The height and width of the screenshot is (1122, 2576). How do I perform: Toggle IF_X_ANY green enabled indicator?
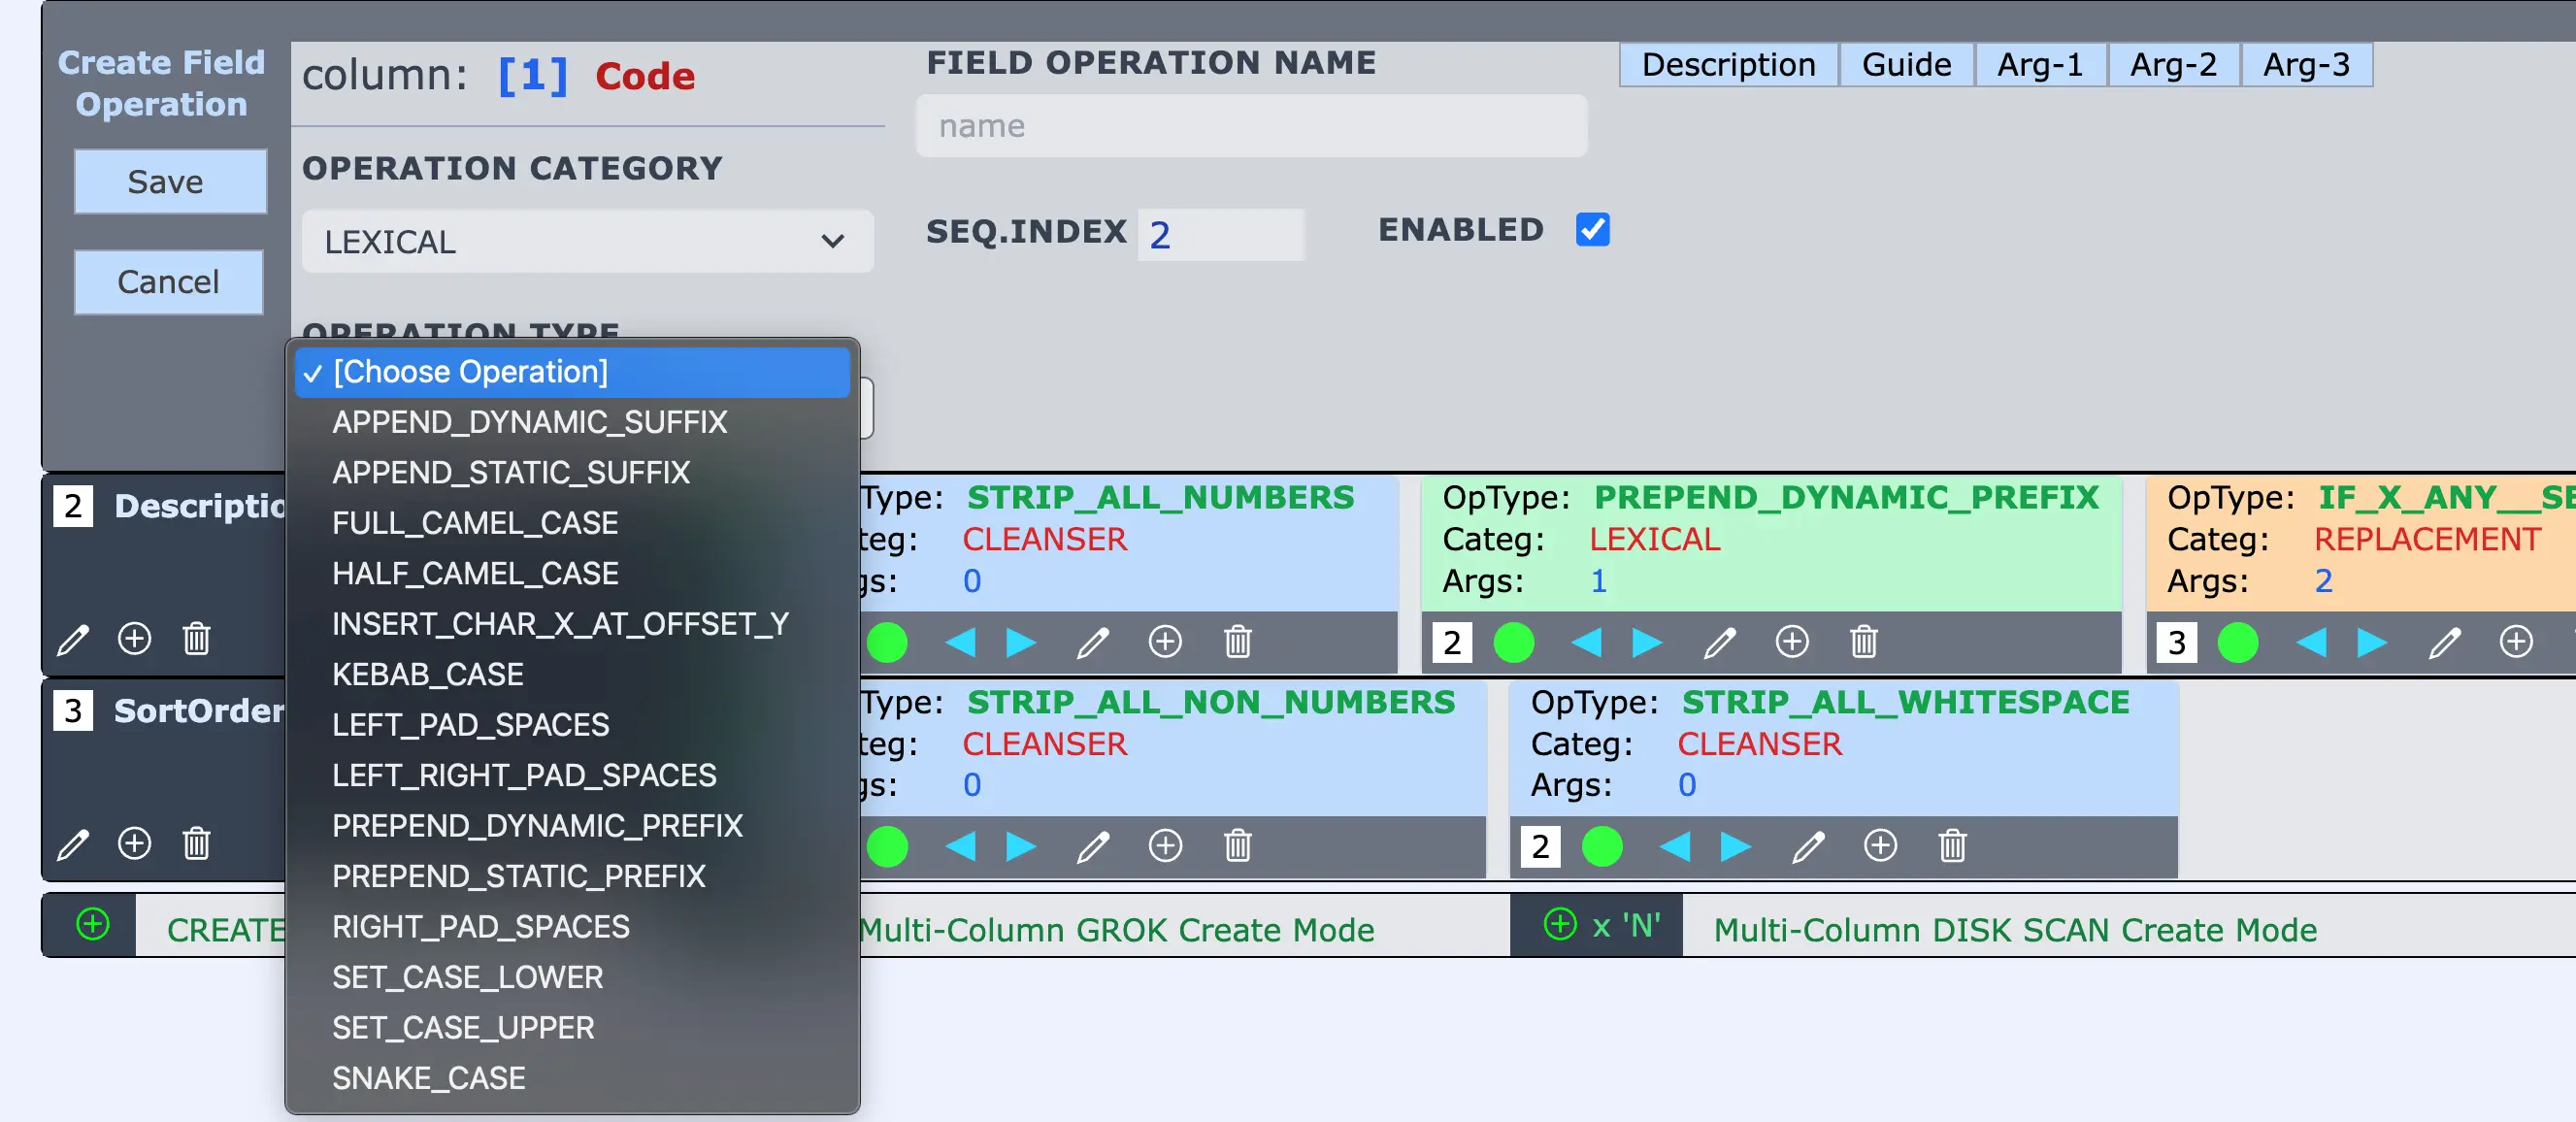pos(2238,642)
